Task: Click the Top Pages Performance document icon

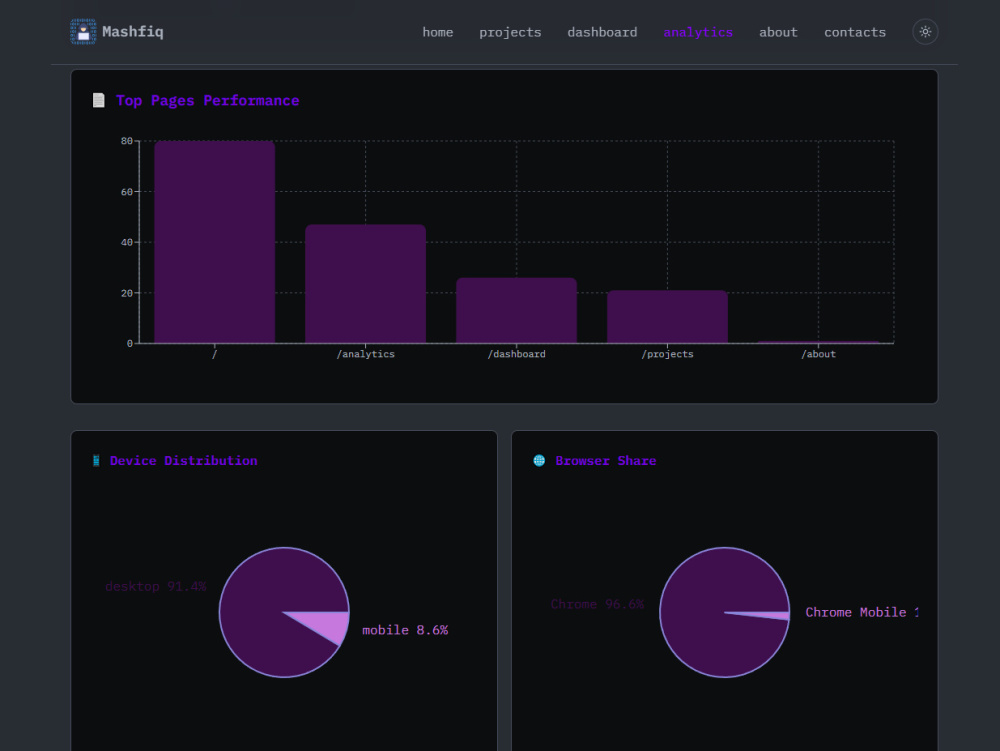Action: [x=98, y=100]
